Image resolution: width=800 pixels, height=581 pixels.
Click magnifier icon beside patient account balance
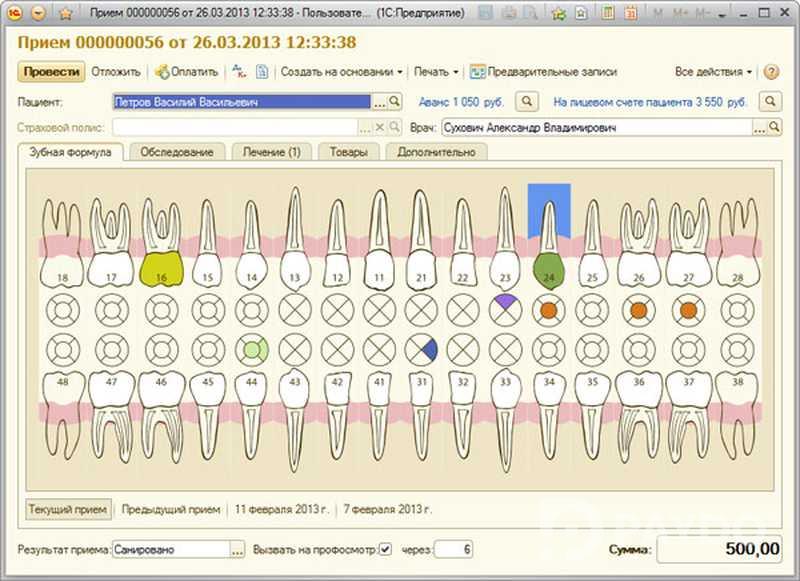click(770, 102)
